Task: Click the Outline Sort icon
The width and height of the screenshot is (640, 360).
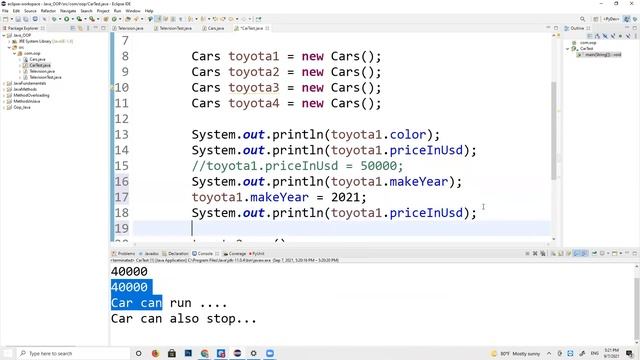Action: tap(597, 36)
